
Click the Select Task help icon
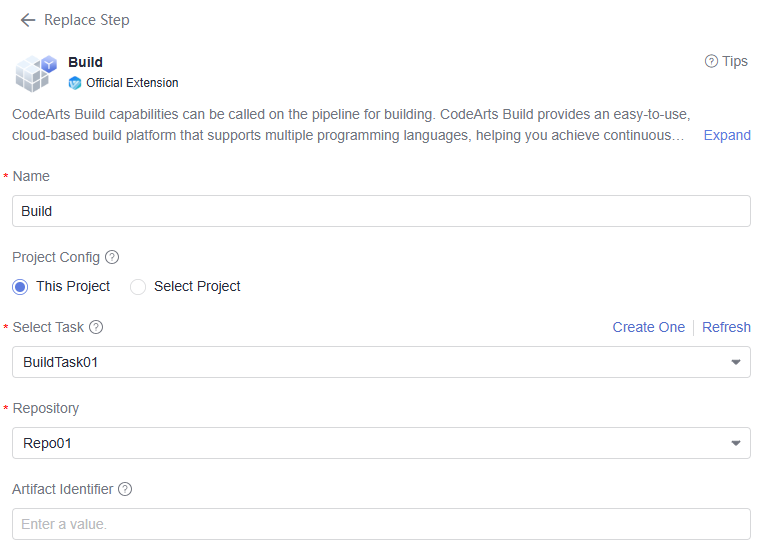coord(96,327)
